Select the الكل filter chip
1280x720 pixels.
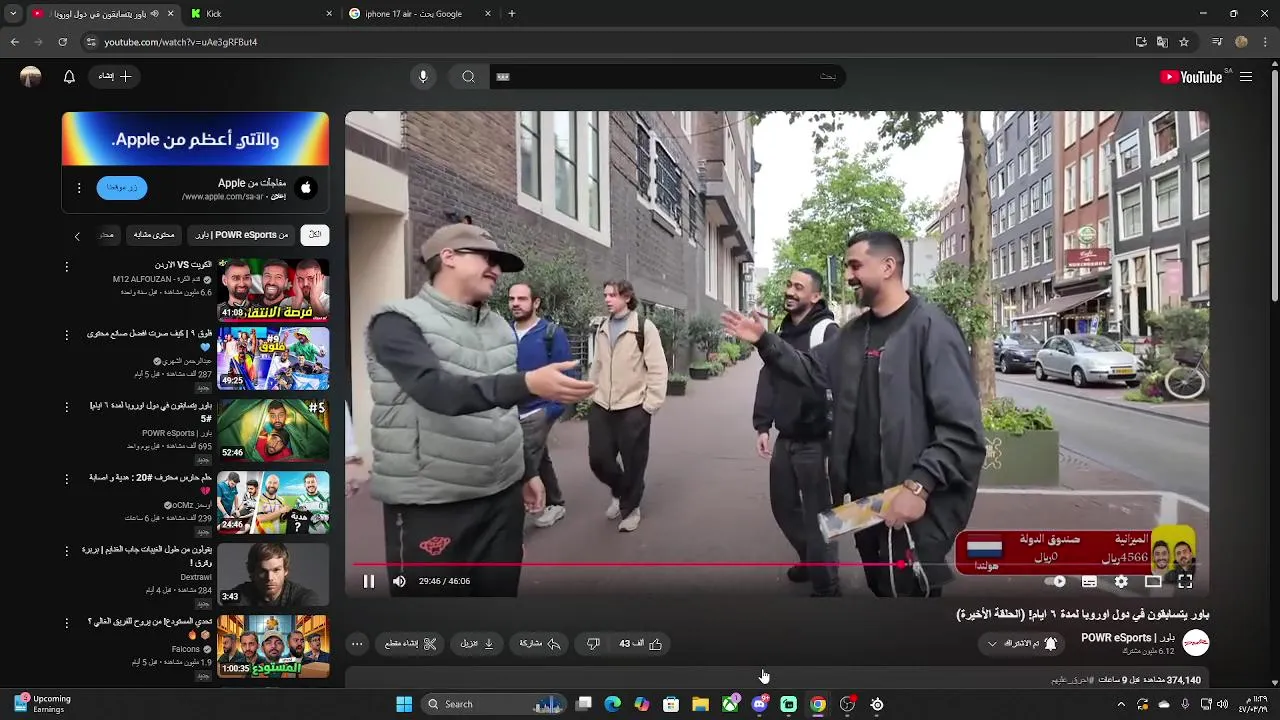[315, 235]
